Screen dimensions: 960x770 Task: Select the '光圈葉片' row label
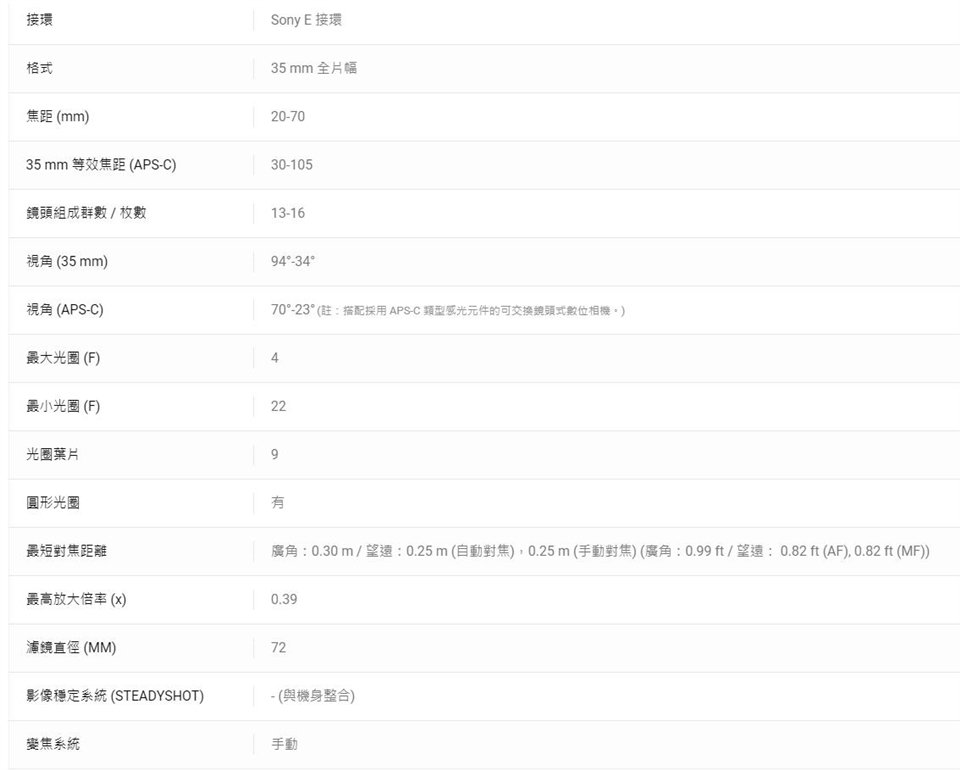[53, 455]
